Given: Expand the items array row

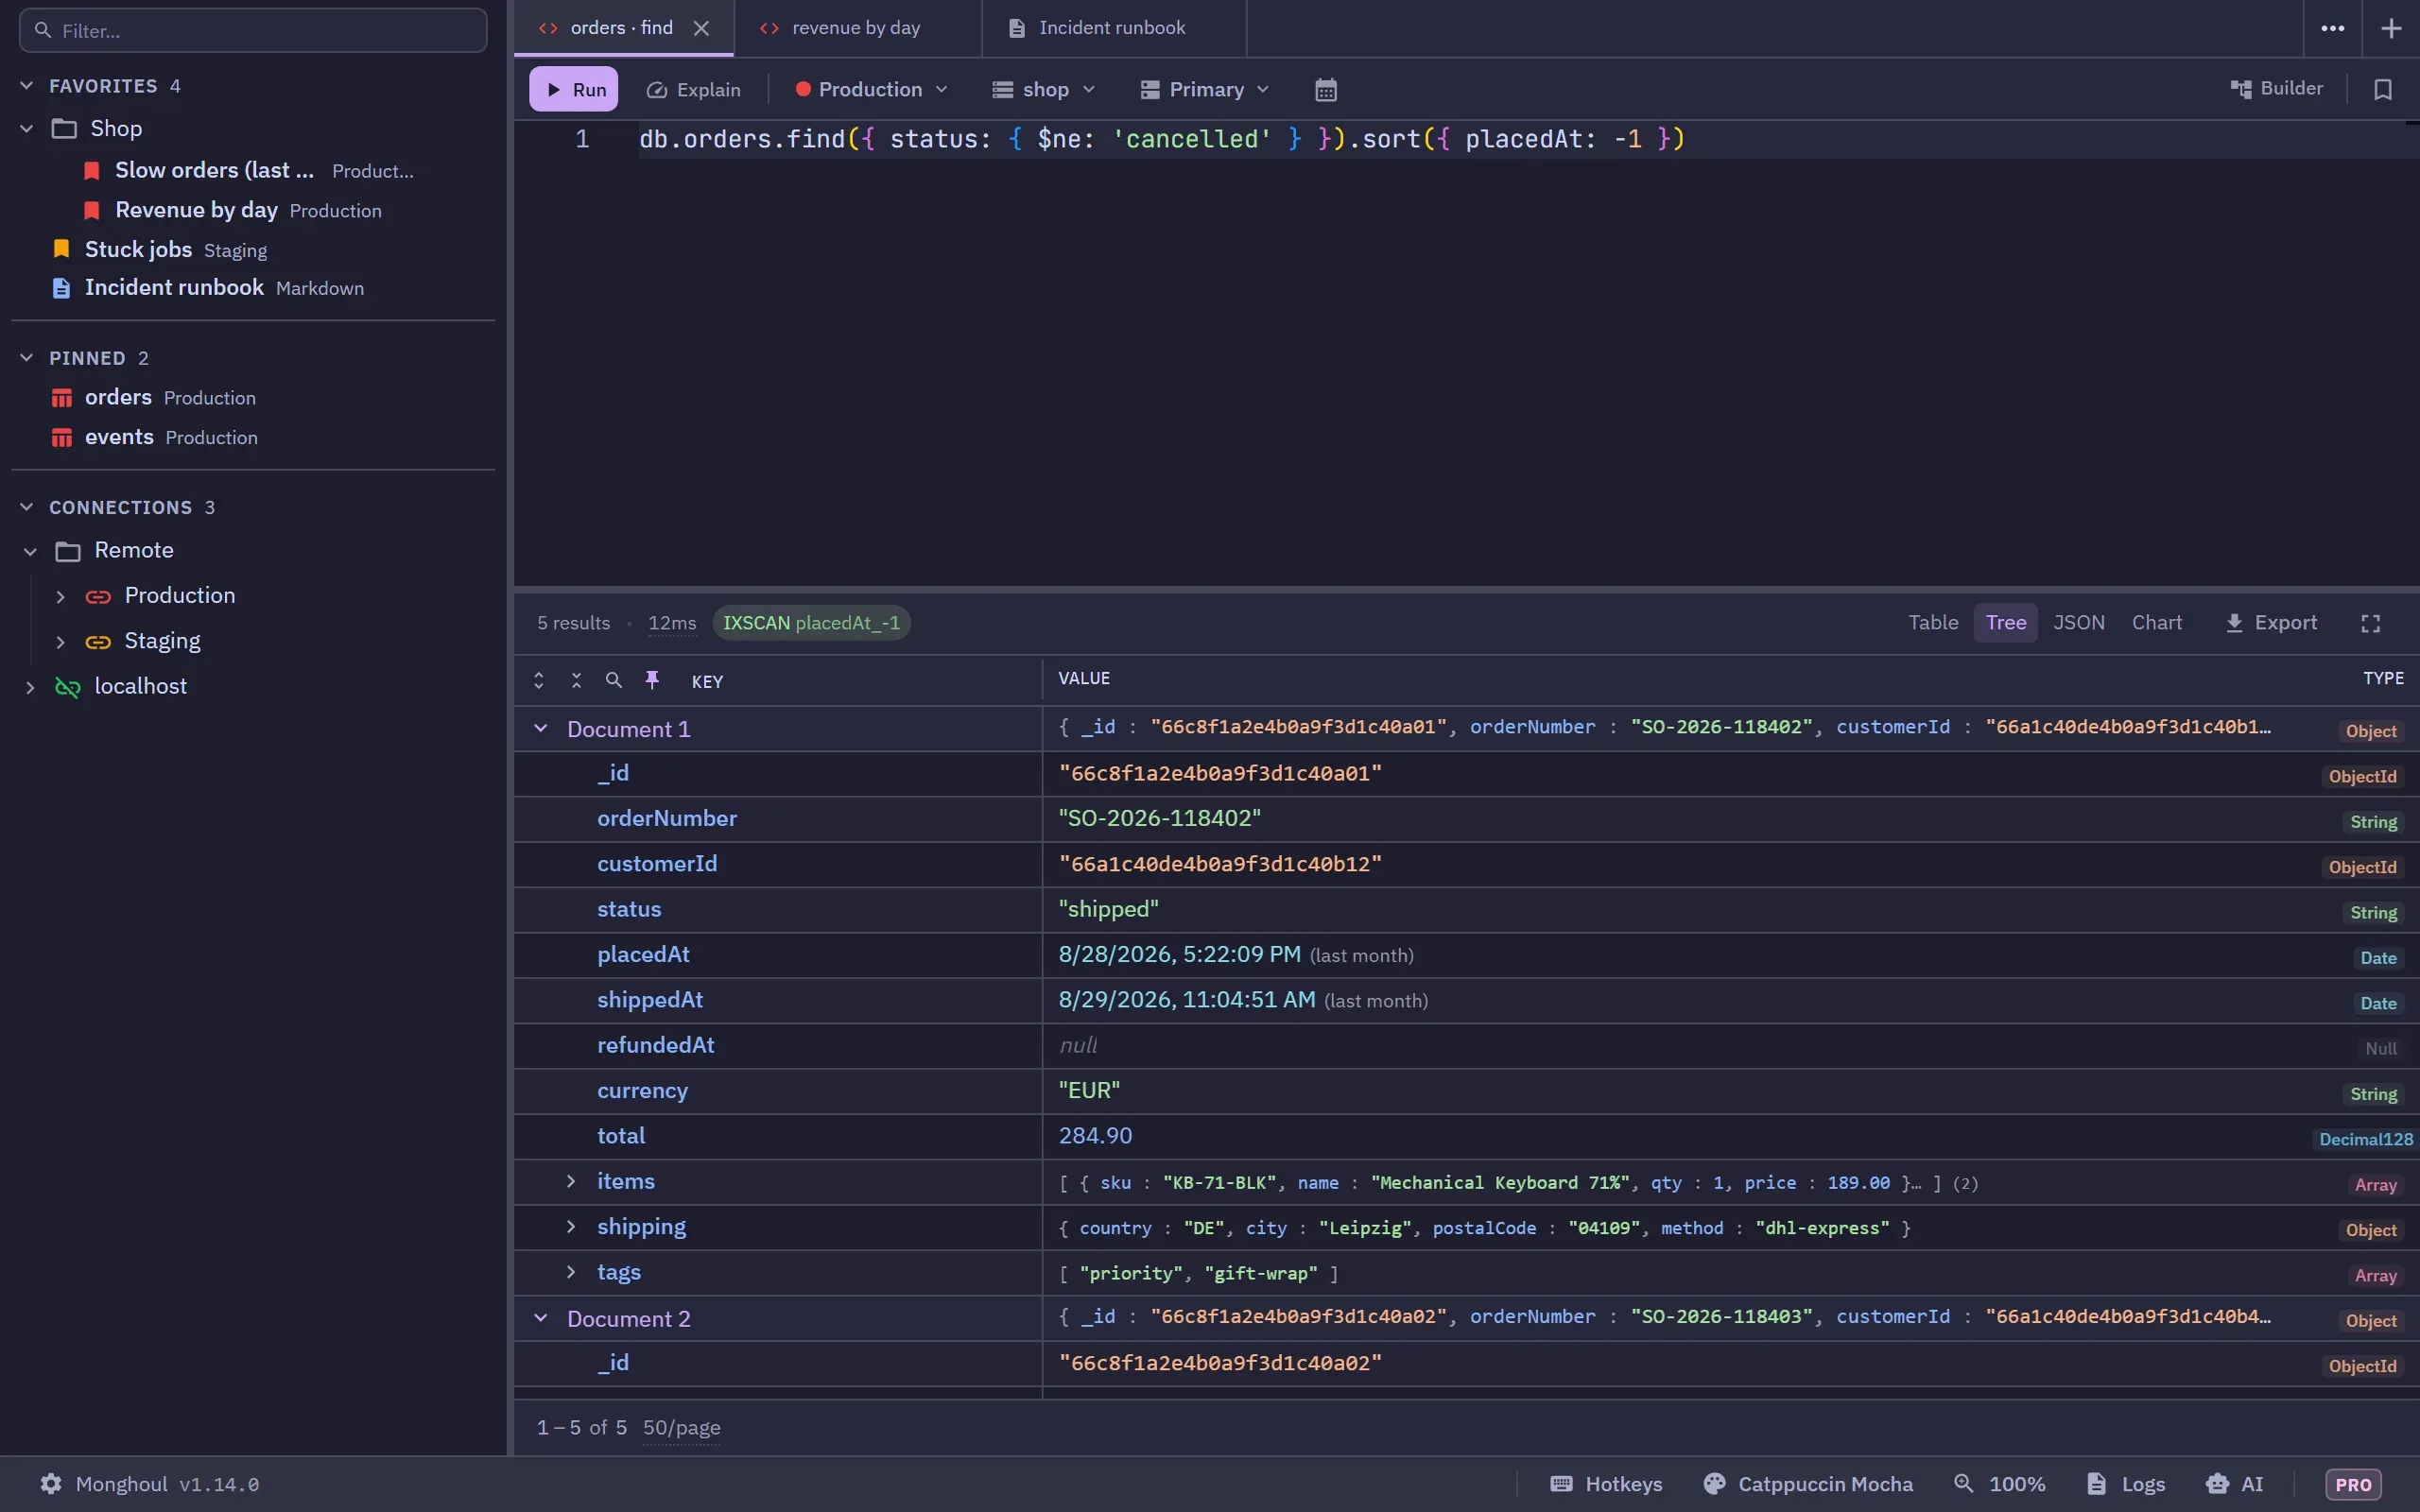Looking at the screenshot, I should 571,1181.
